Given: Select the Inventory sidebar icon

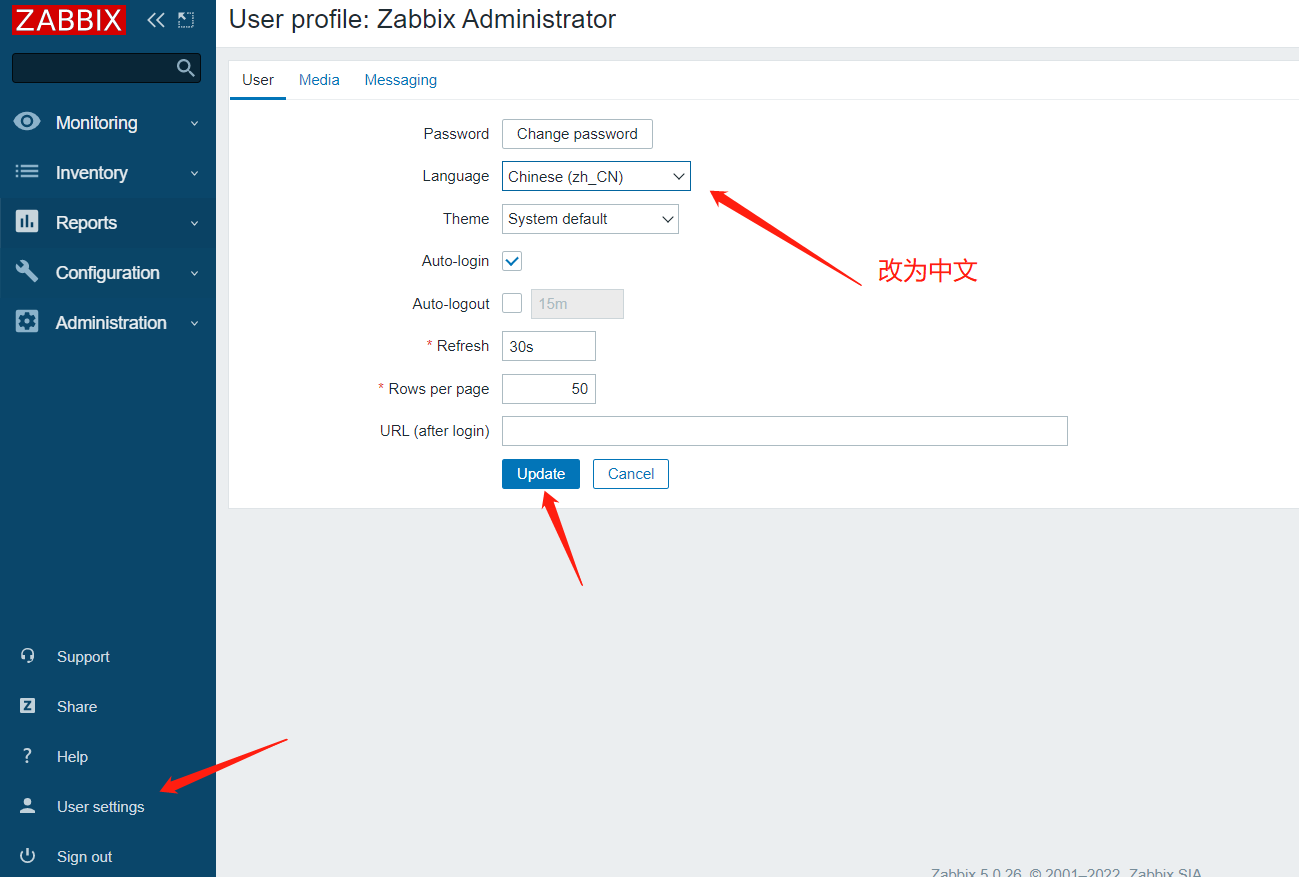Looking at the screenshot, I should (x=27, y=172).
